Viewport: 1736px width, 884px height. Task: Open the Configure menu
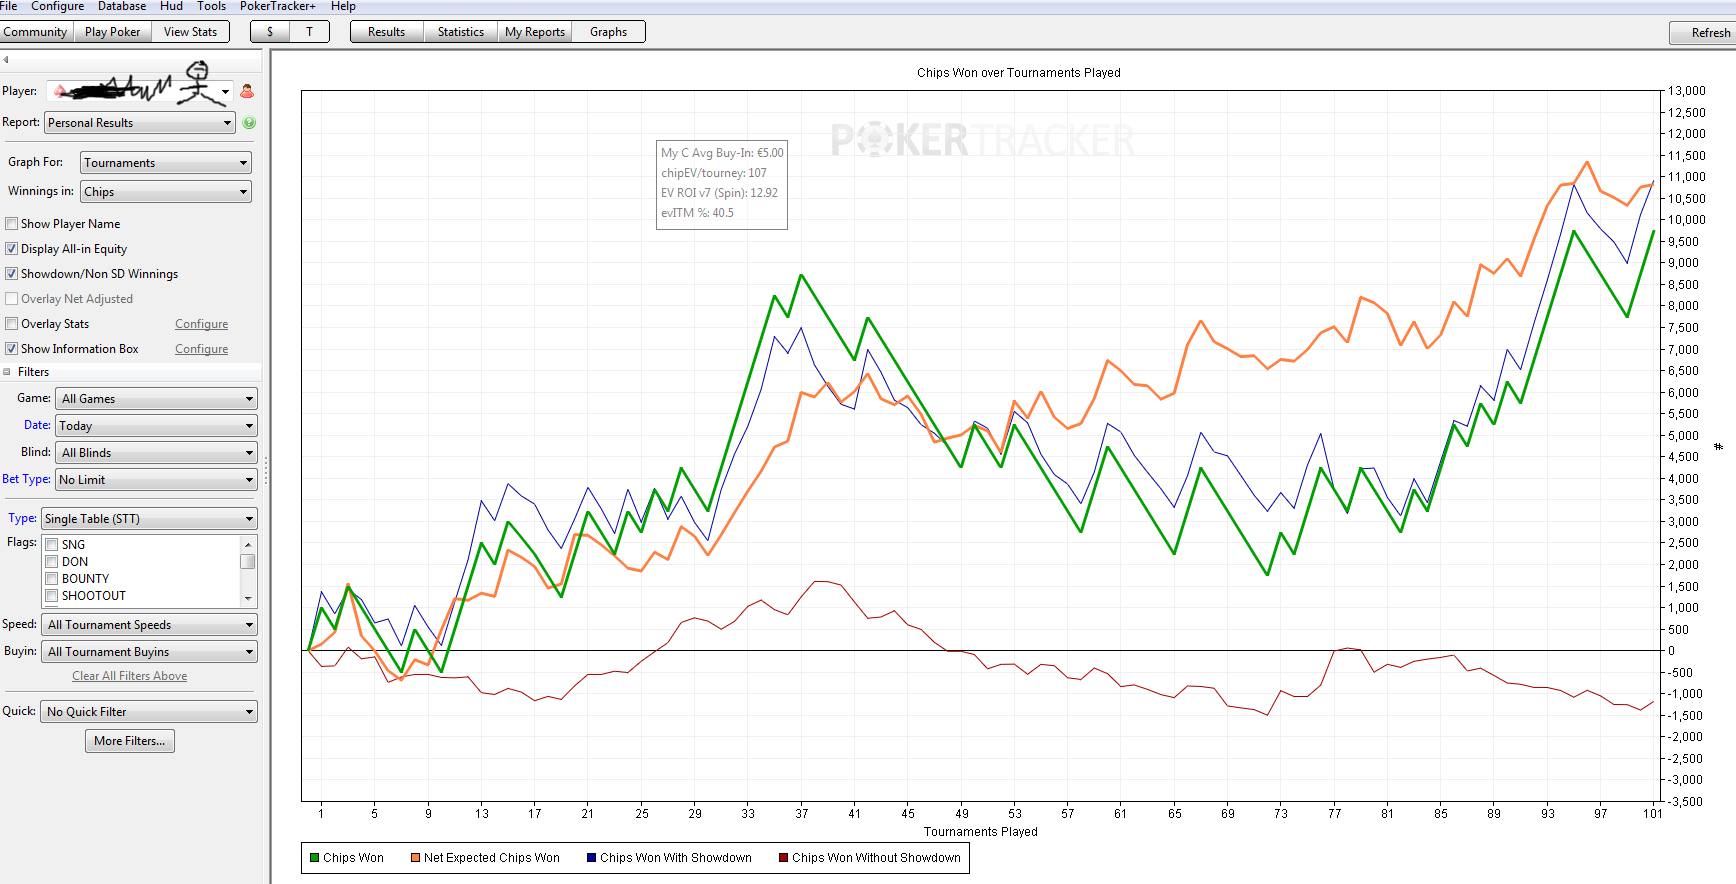click(x=58, y=6)
